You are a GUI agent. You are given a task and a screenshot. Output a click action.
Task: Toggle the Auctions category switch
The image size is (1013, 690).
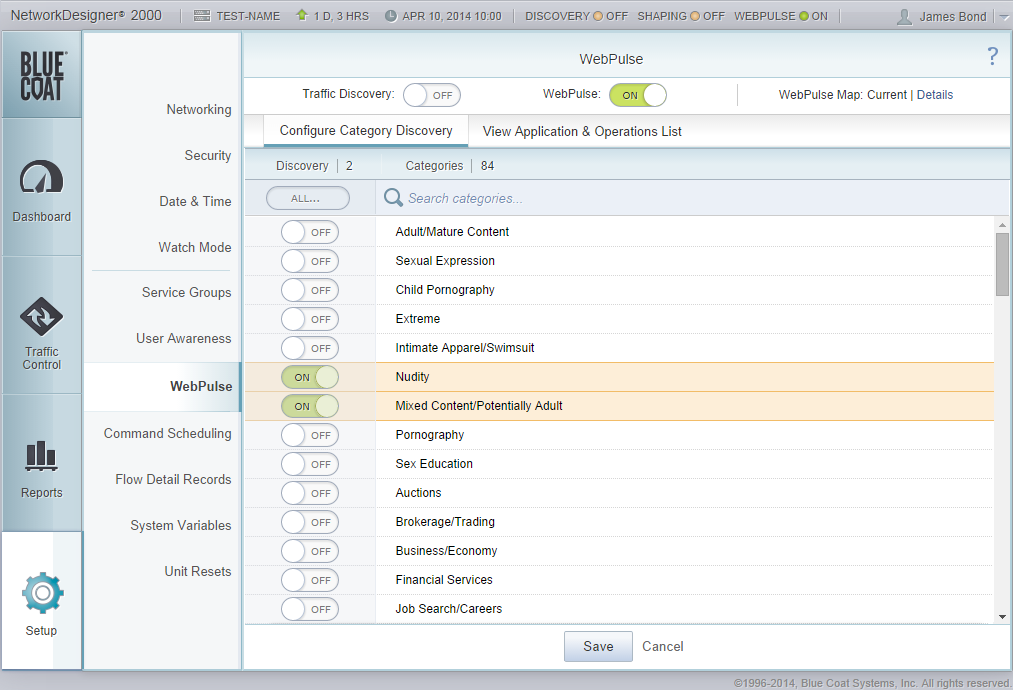pyautogui.click(x=309, y=494)
